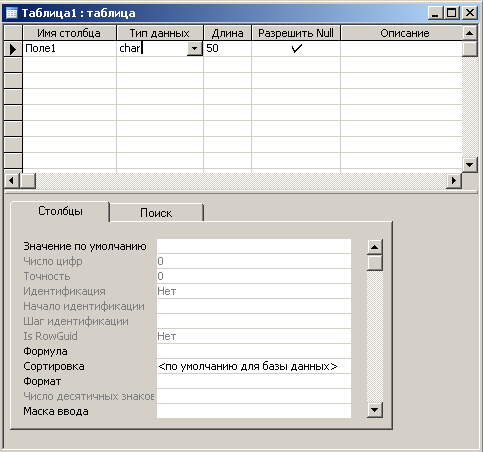The width and height of the screenshot is (483, 452).
Task: Click properties panel scrollbar up arrow
Action: [x=375, y=247]
